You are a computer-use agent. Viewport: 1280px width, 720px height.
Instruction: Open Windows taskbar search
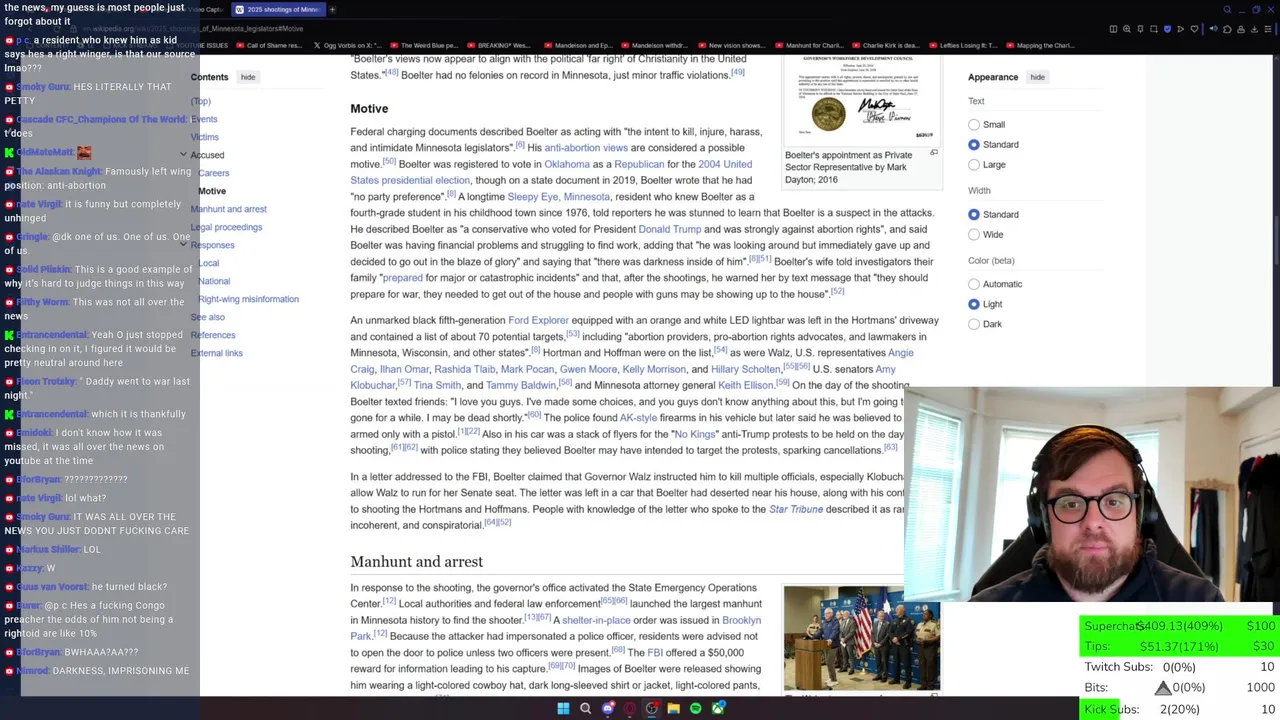[585, 708]
